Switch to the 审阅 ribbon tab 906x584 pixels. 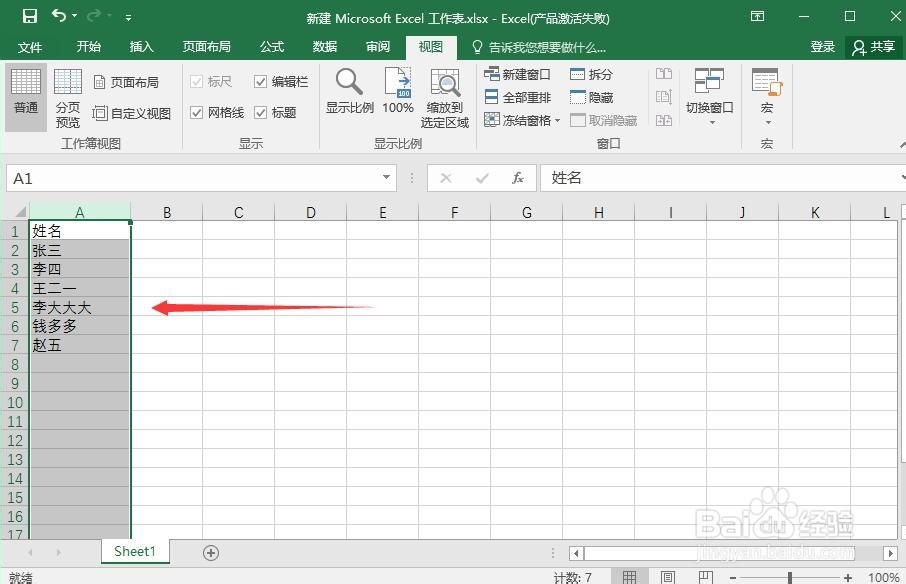click(x=378, y=46)
